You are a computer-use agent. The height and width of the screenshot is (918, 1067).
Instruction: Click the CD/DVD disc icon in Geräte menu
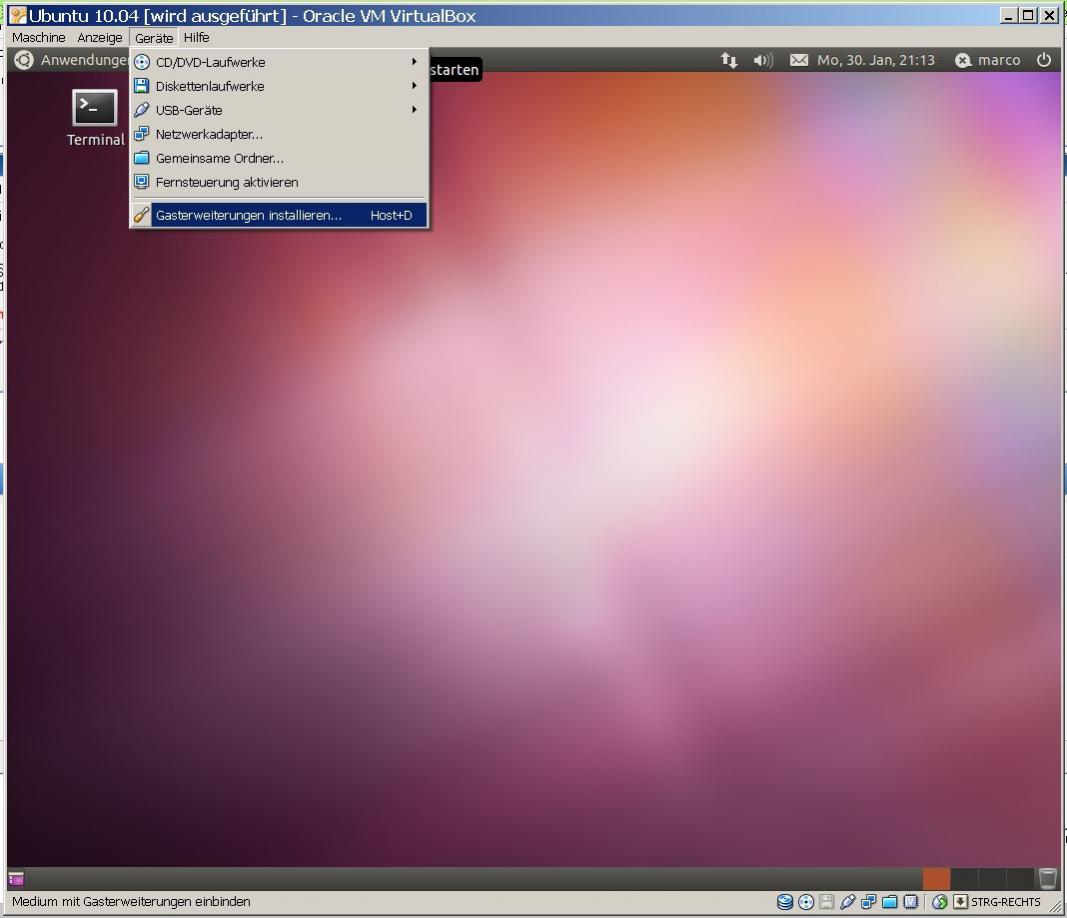pyautogui.click(x=142, y=62)
